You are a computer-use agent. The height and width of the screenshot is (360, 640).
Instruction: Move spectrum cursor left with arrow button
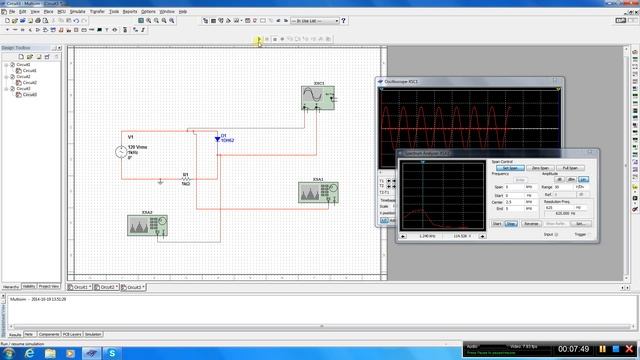click(403, 236)
